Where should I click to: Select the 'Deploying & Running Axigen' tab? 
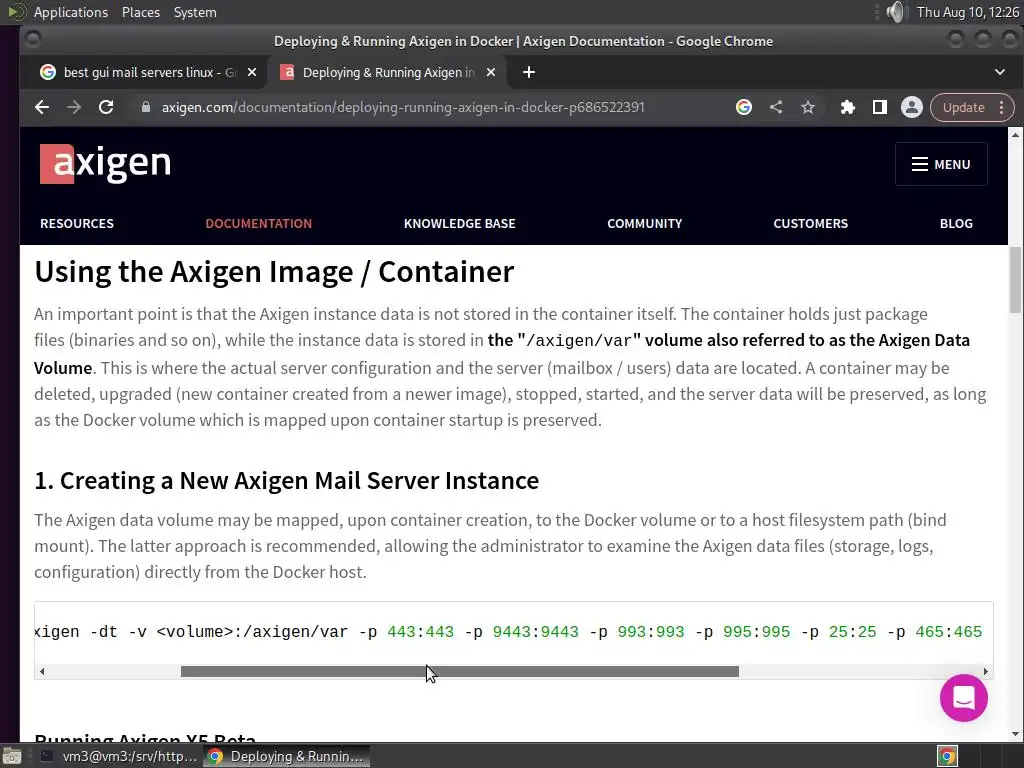389,72
